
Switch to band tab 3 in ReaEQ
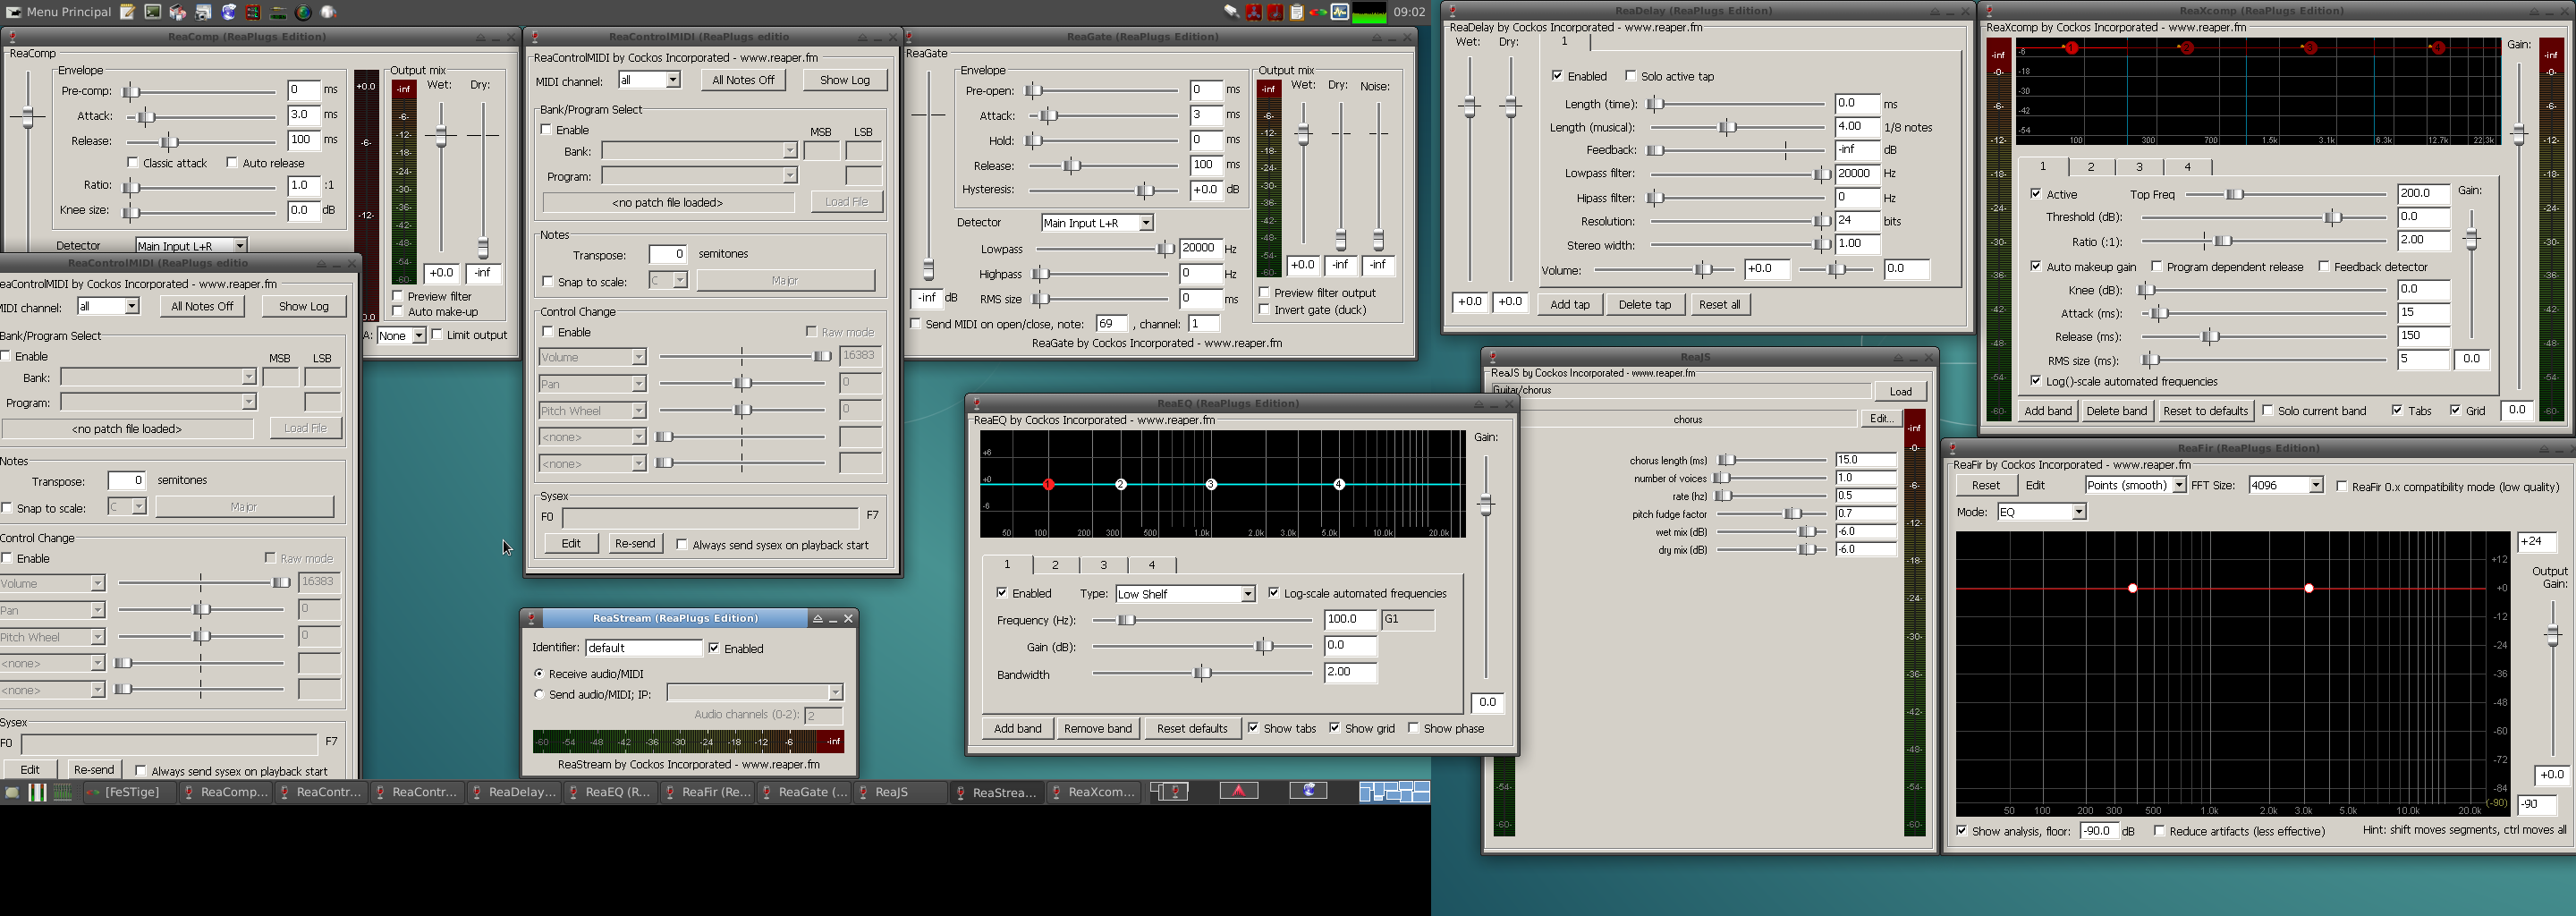[x=1103, y=565]
